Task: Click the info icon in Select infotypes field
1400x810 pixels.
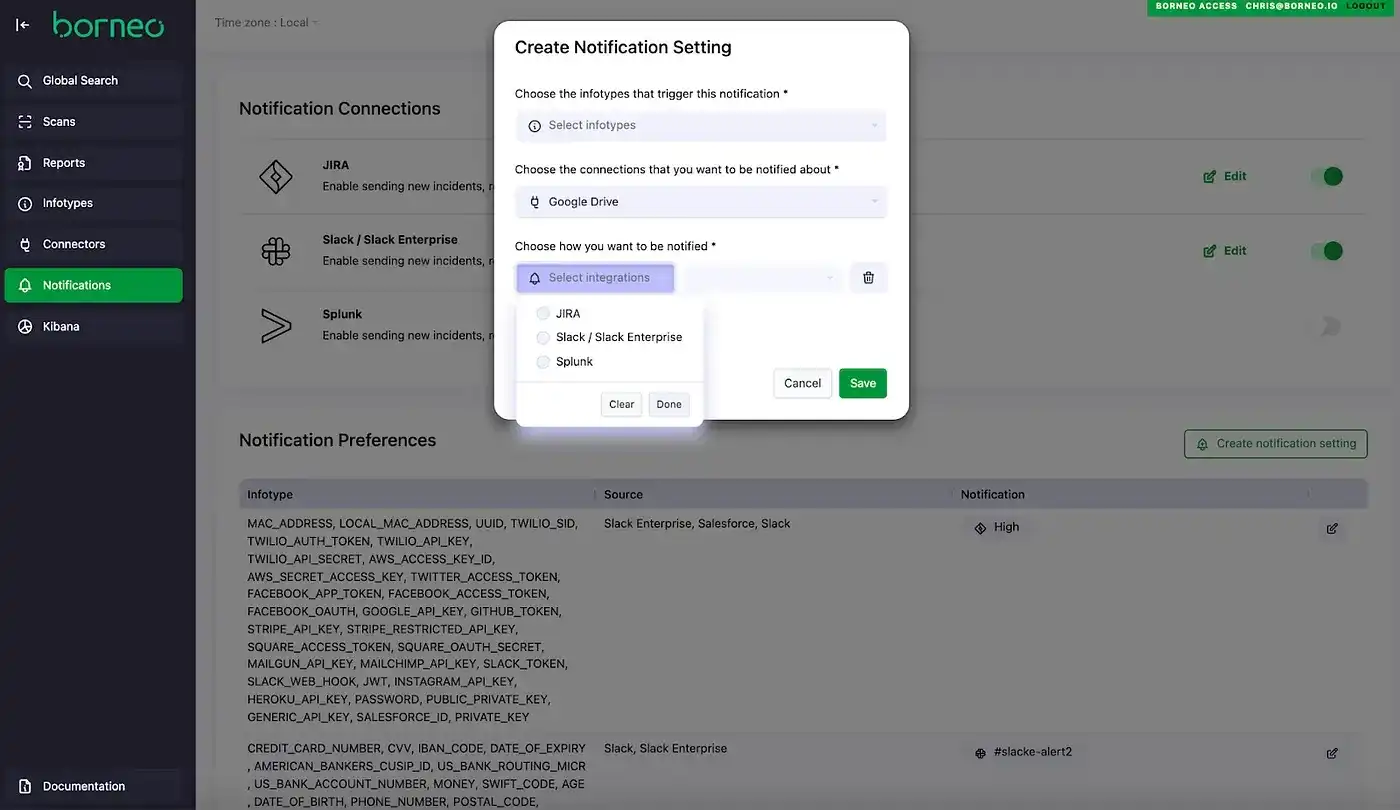Action: (534, 126)
